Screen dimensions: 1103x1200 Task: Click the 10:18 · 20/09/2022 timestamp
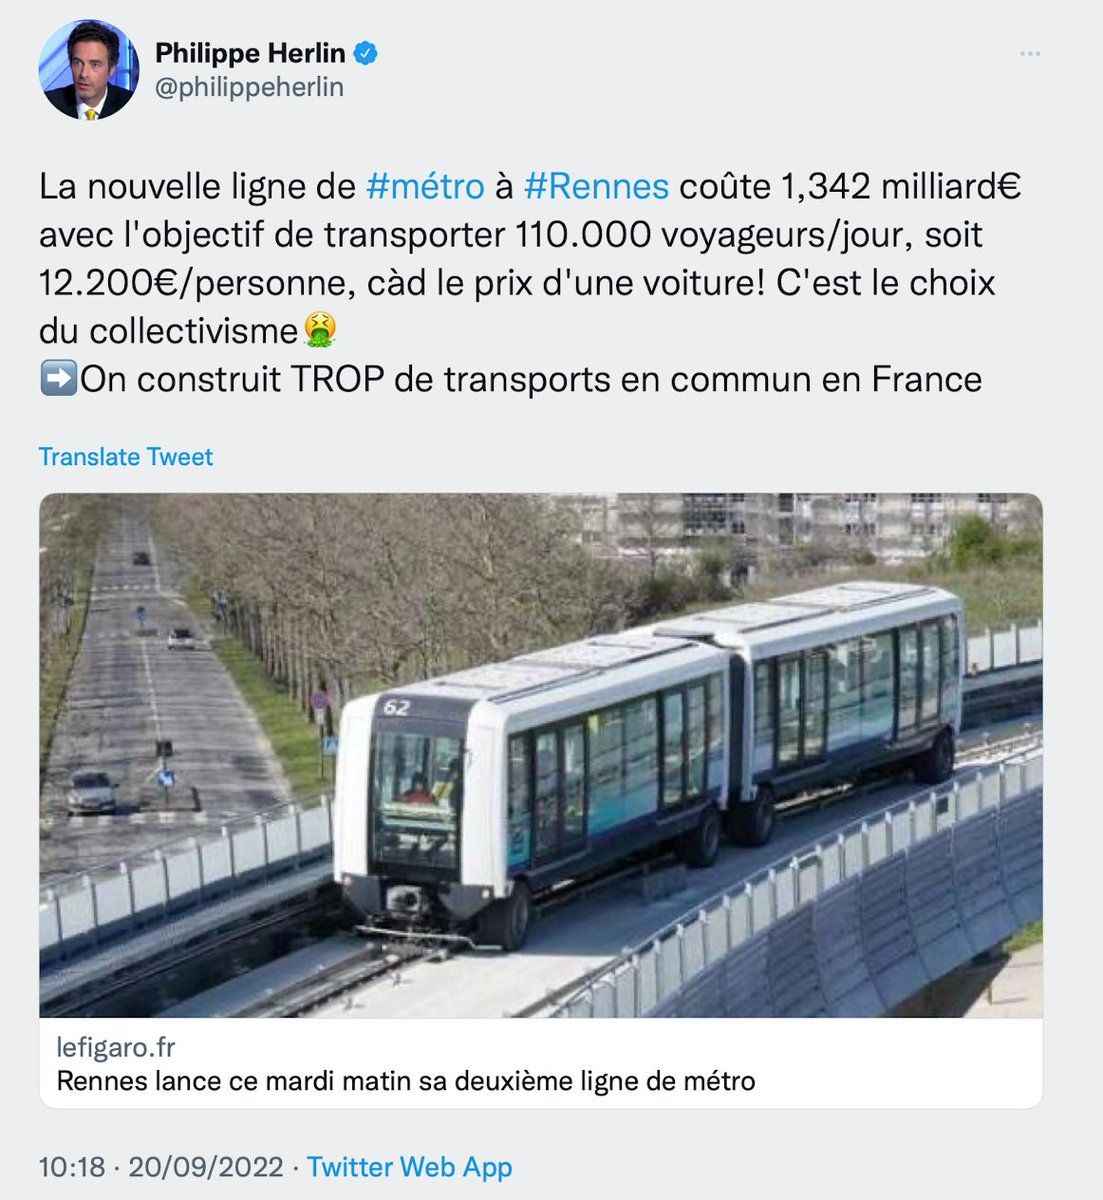160,1167
